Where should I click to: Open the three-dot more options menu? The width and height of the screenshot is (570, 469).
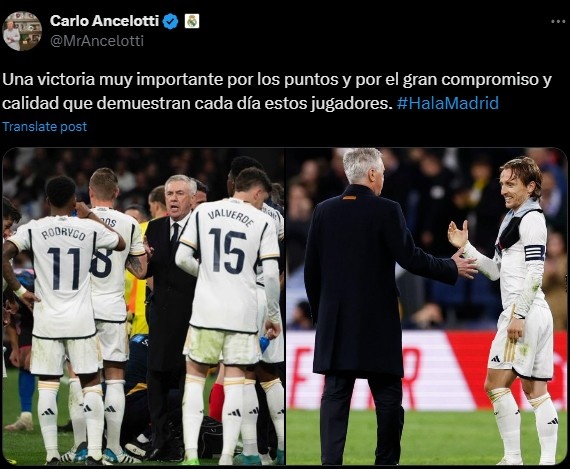tap(558, 21)
